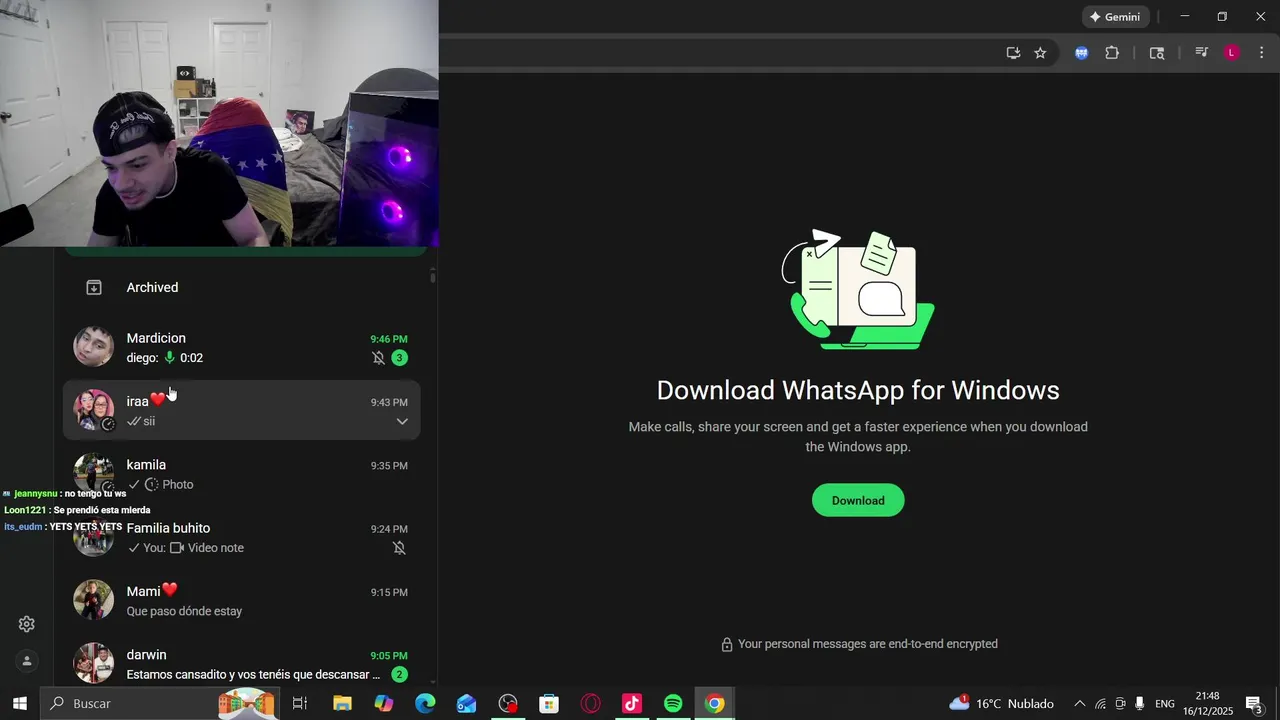Click the end-to-end encrypted lock icon

click(727, 645)
